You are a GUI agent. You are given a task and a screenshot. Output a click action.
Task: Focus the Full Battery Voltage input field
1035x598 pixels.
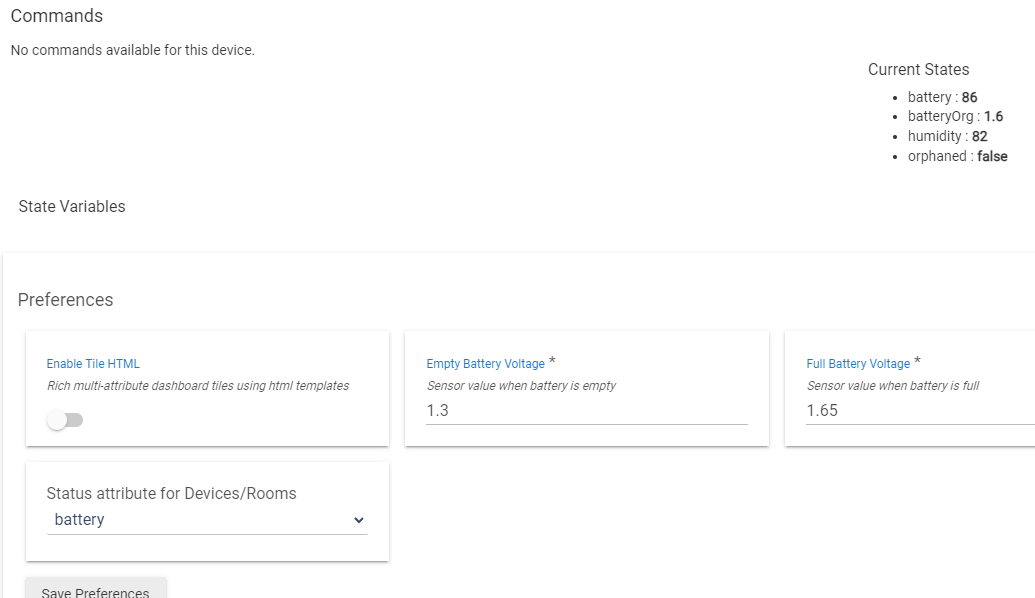918,411
